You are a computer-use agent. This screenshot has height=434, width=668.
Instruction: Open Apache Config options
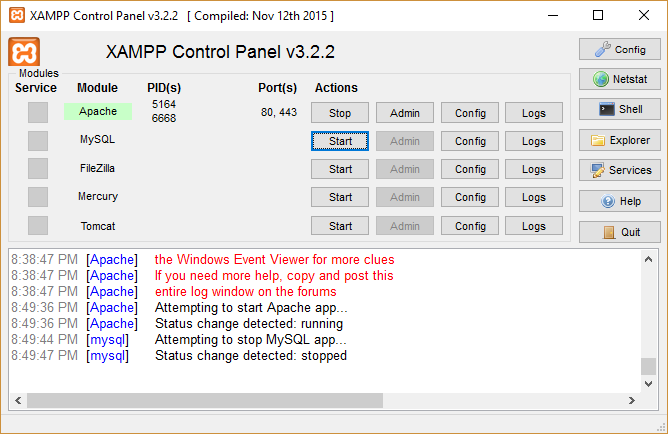coord(470,113)
